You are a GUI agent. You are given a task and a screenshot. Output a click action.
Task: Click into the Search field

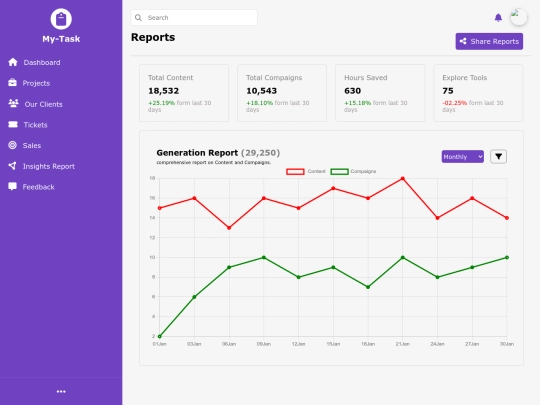[194, 18]
